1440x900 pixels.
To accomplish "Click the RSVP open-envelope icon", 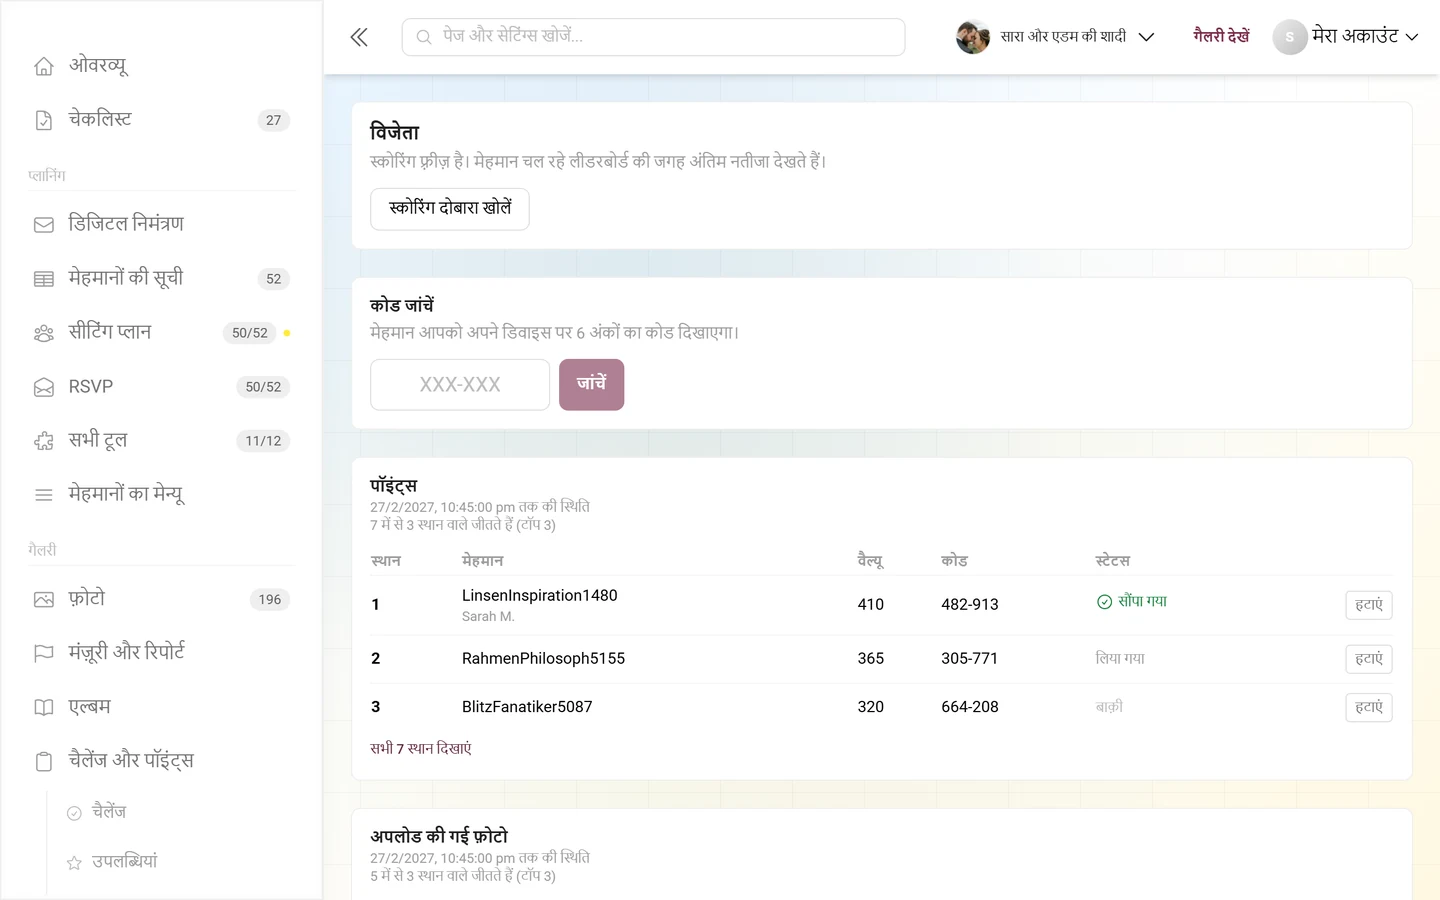I will pos(44,387).
